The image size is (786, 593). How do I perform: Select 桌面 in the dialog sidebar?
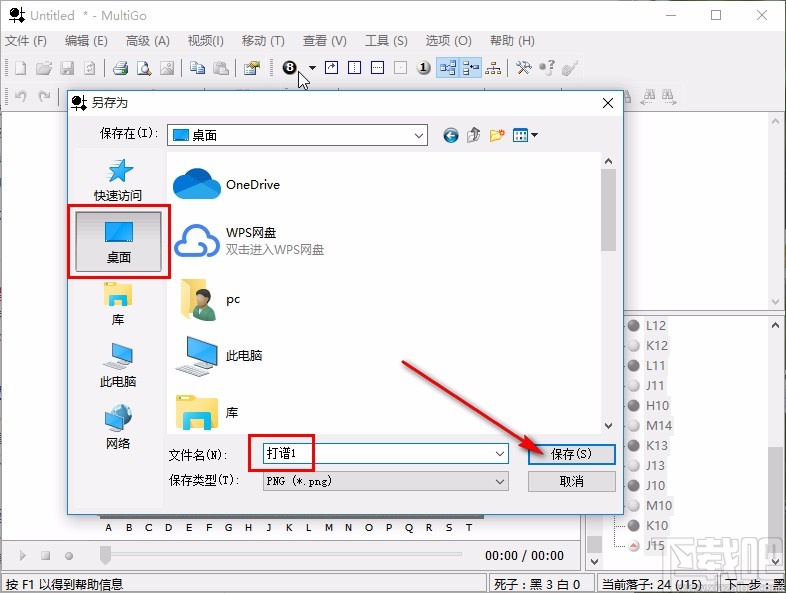coord(118,242)
